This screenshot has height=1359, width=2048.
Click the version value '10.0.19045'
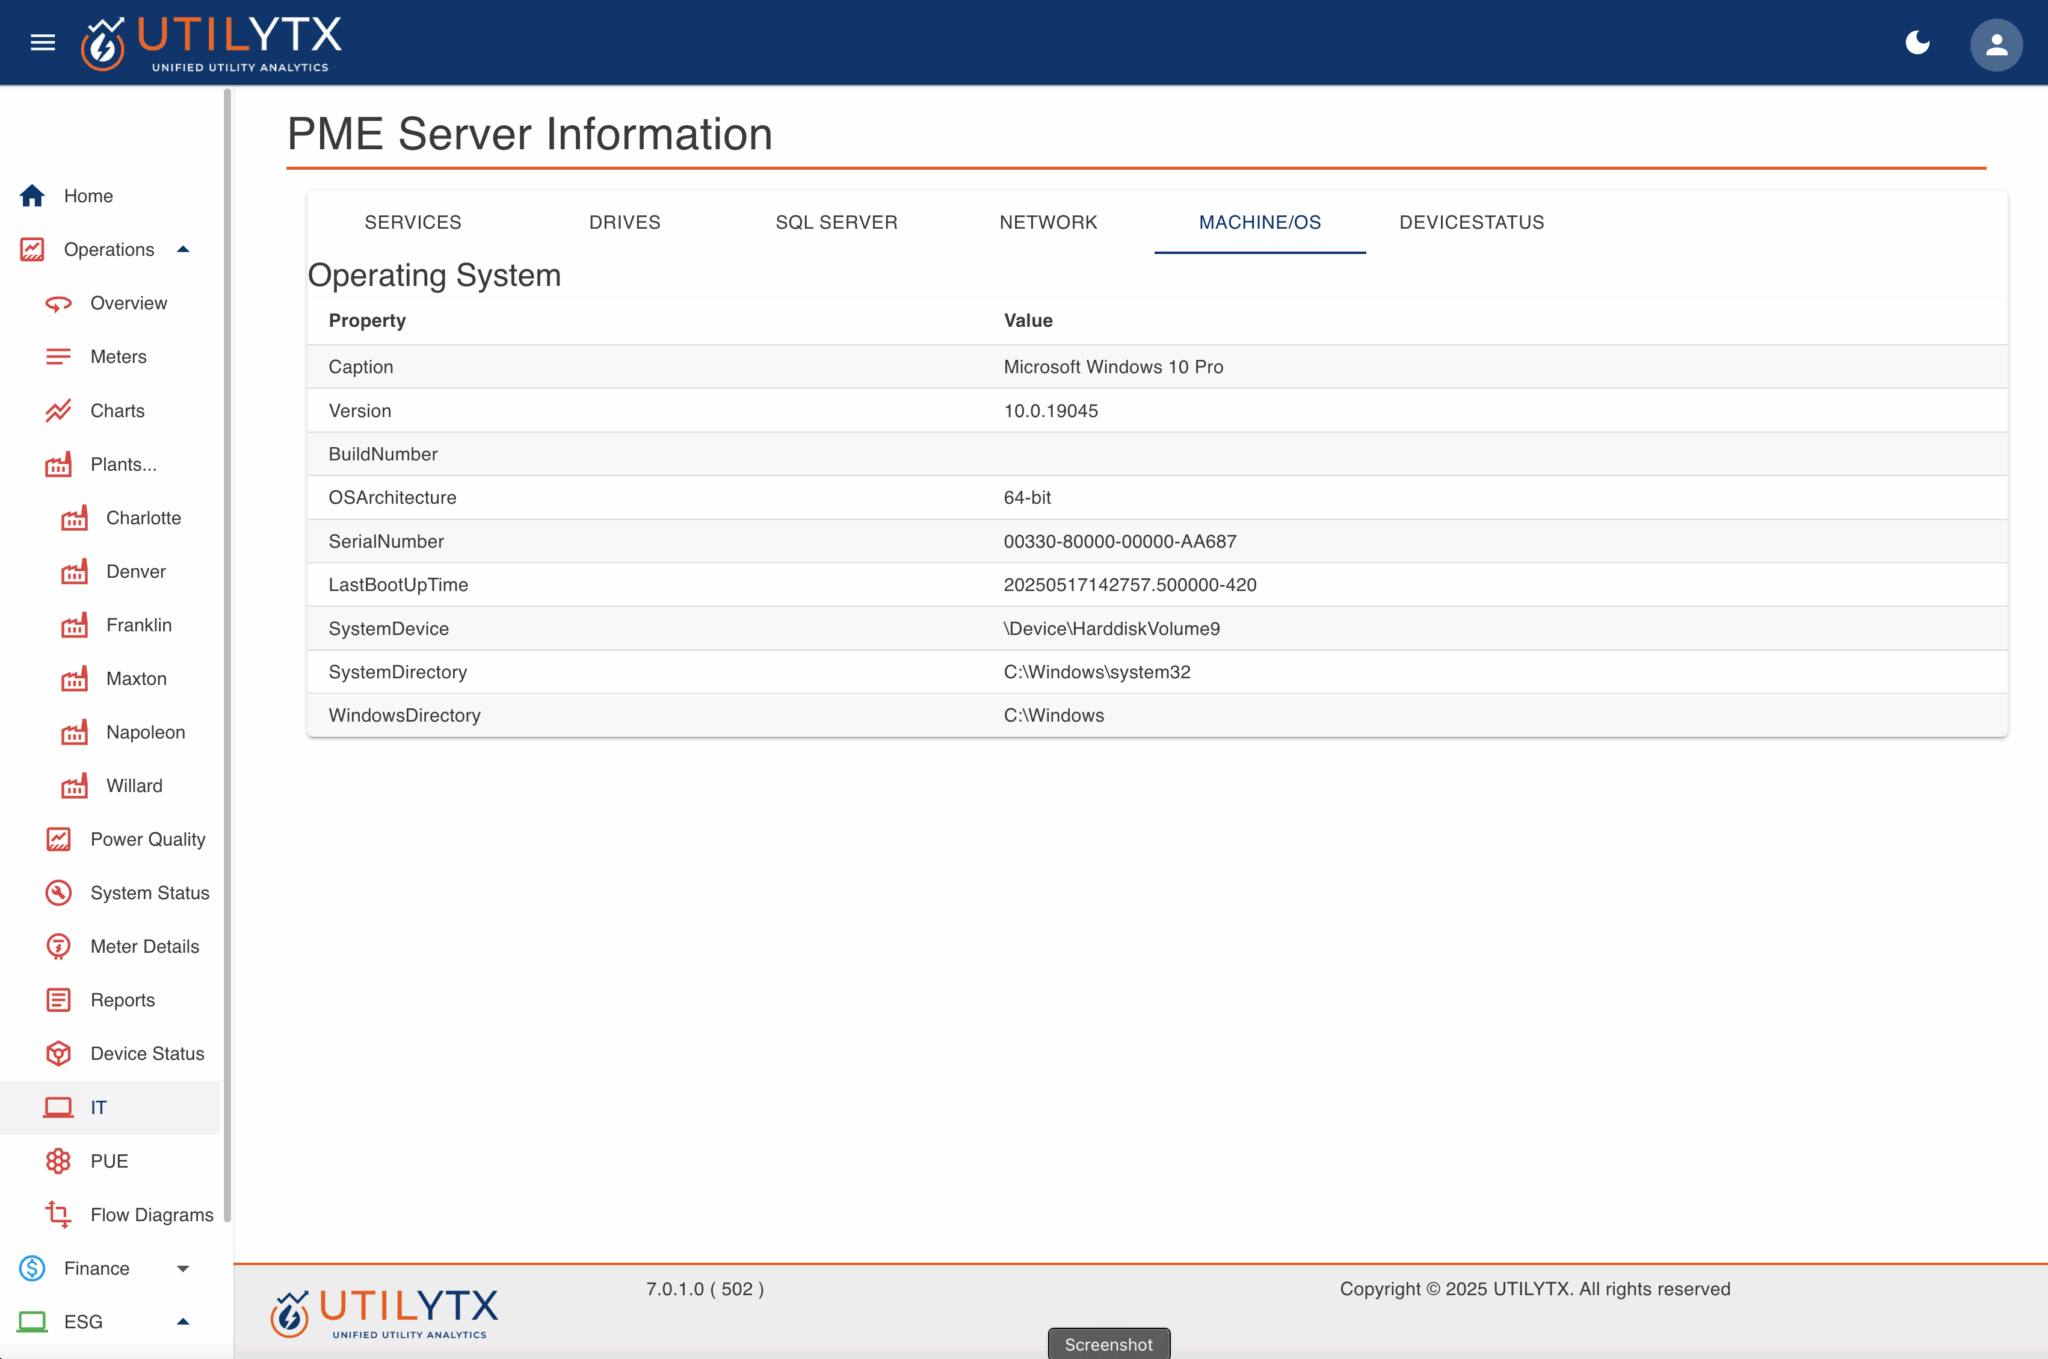tap(1050, 411)
